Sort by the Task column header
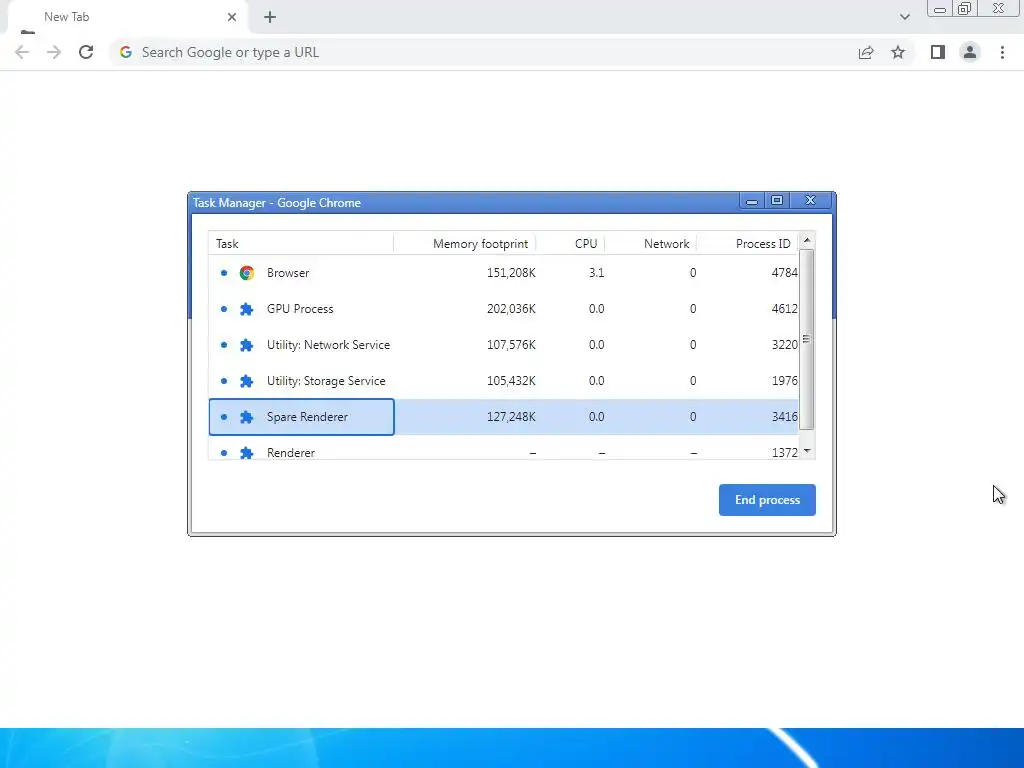 click(301, 244)
